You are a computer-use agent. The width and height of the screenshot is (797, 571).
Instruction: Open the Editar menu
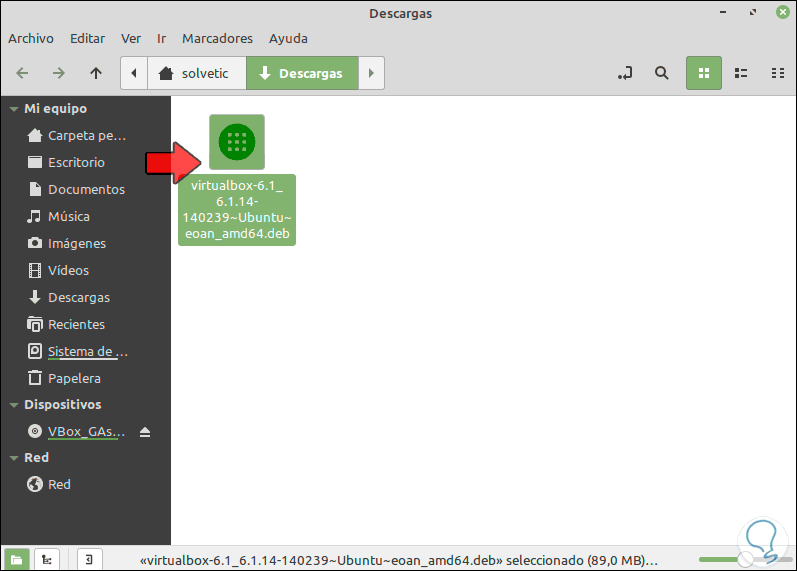(87, 38)
